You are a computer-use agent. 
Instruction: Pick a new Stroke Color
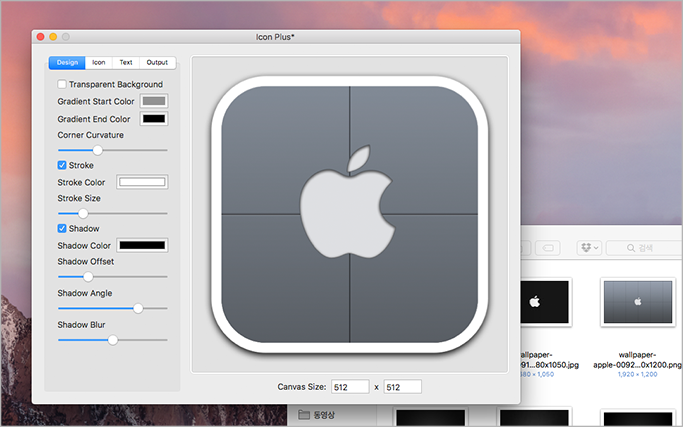[142, 182]
